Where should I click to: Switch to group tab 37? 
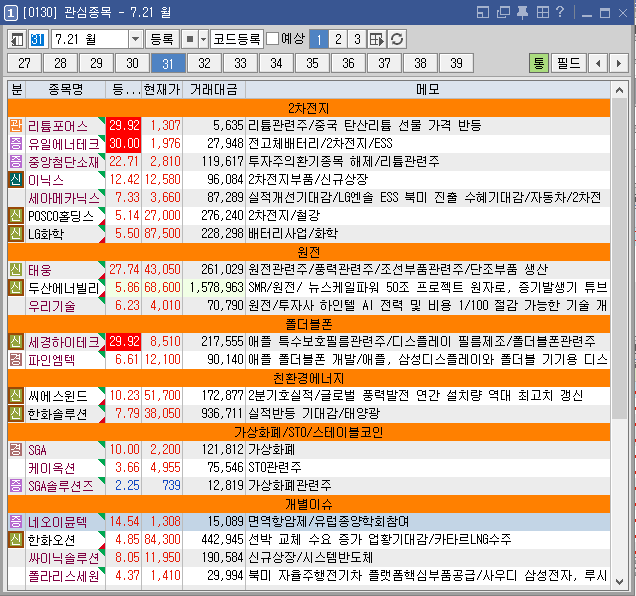(384, 63)
